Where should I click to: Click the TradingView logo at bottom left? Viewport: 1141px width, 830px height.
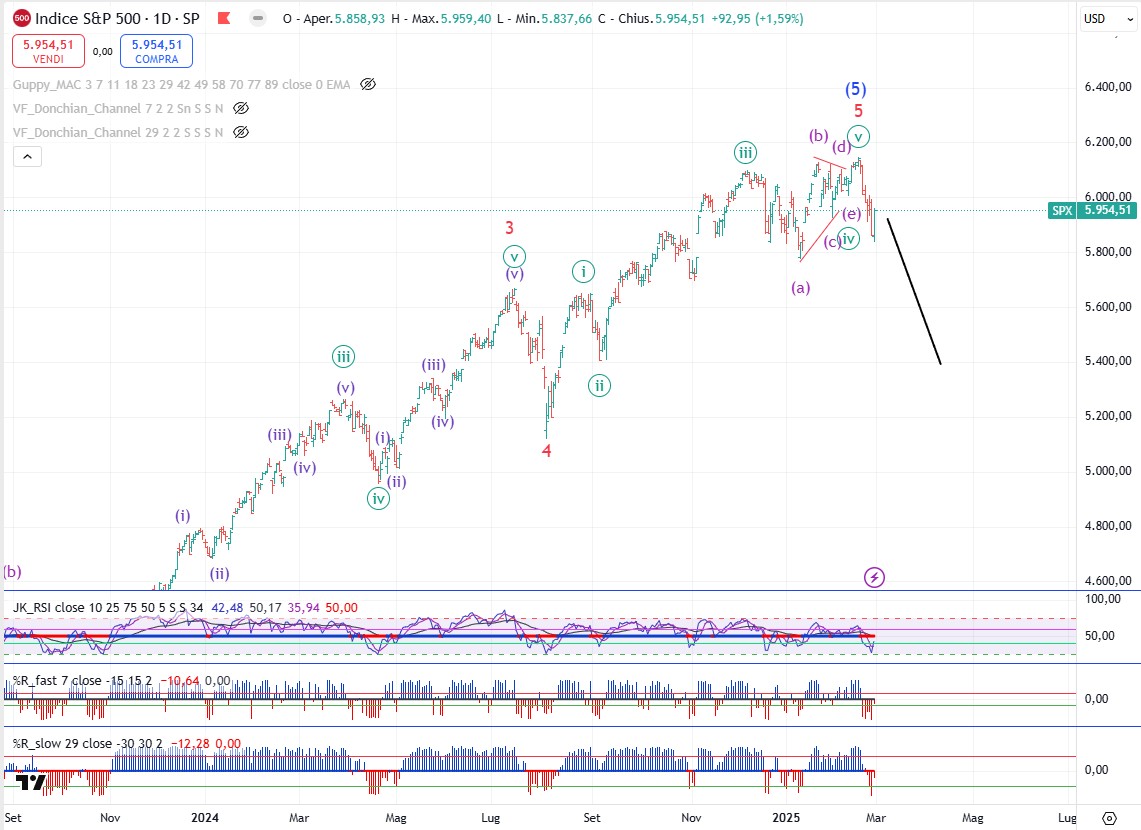point(31,782)
